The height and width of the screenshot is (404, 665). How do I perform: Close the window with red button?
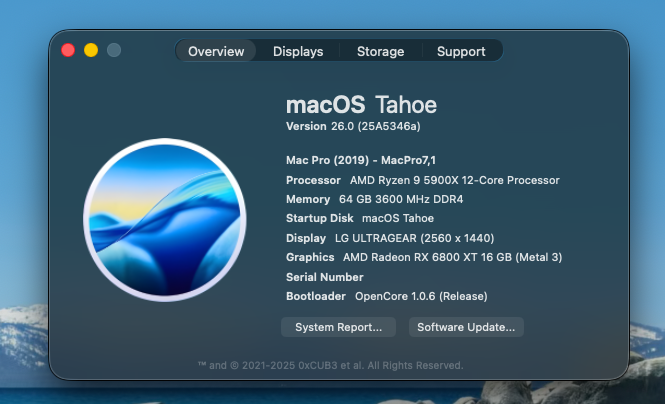68,50
